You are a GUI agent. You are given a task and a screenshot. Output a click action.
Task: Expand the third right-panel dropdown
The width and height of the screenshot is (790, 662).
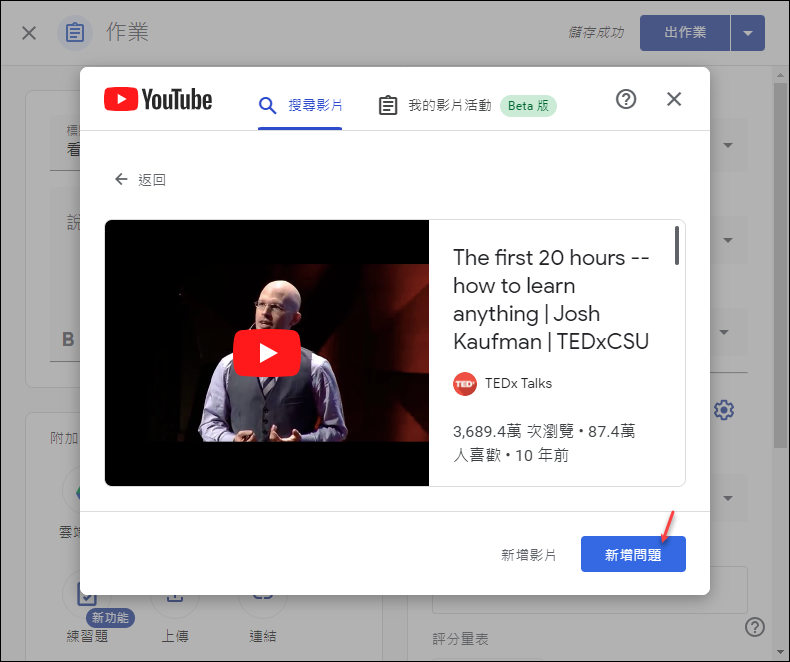tap(724, 333)
